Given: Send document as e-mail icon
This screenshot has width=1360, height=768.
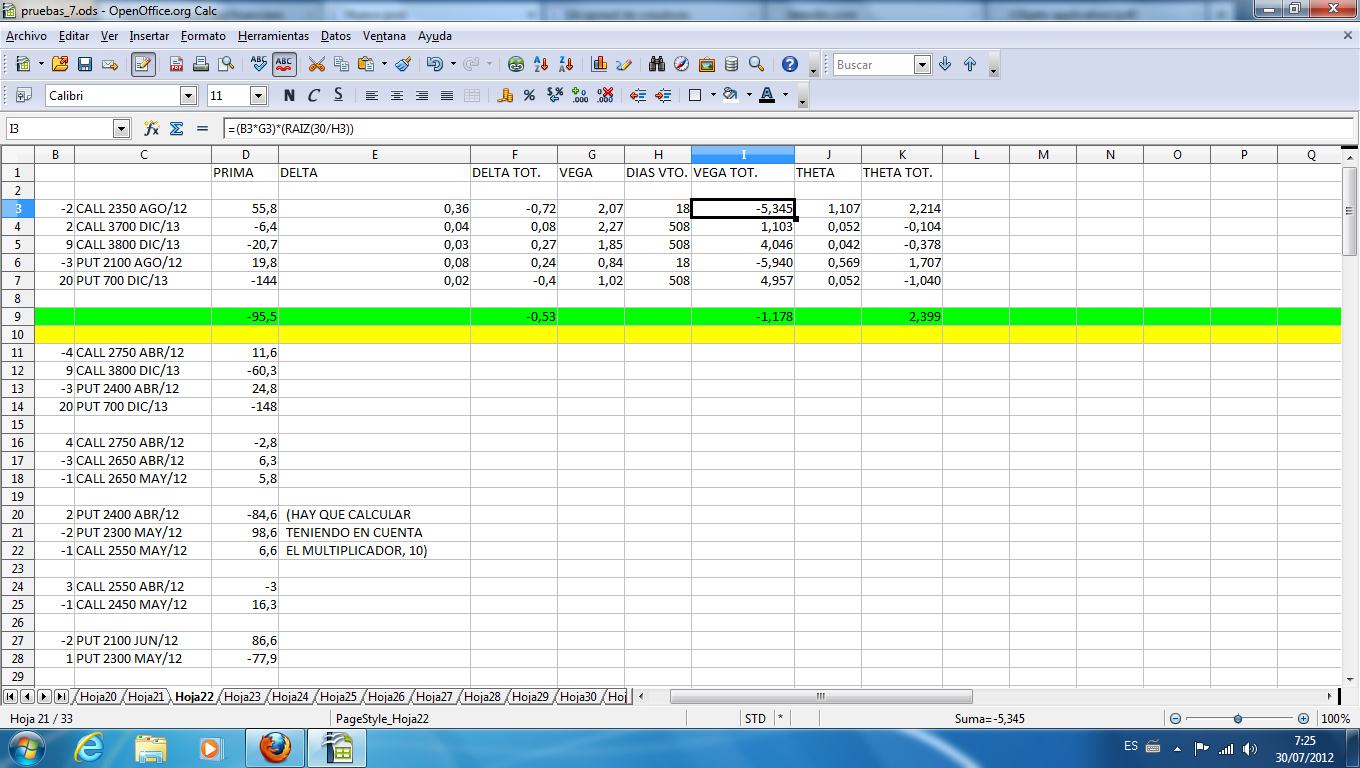Looking at the screenshot, I should click(110, 64).
